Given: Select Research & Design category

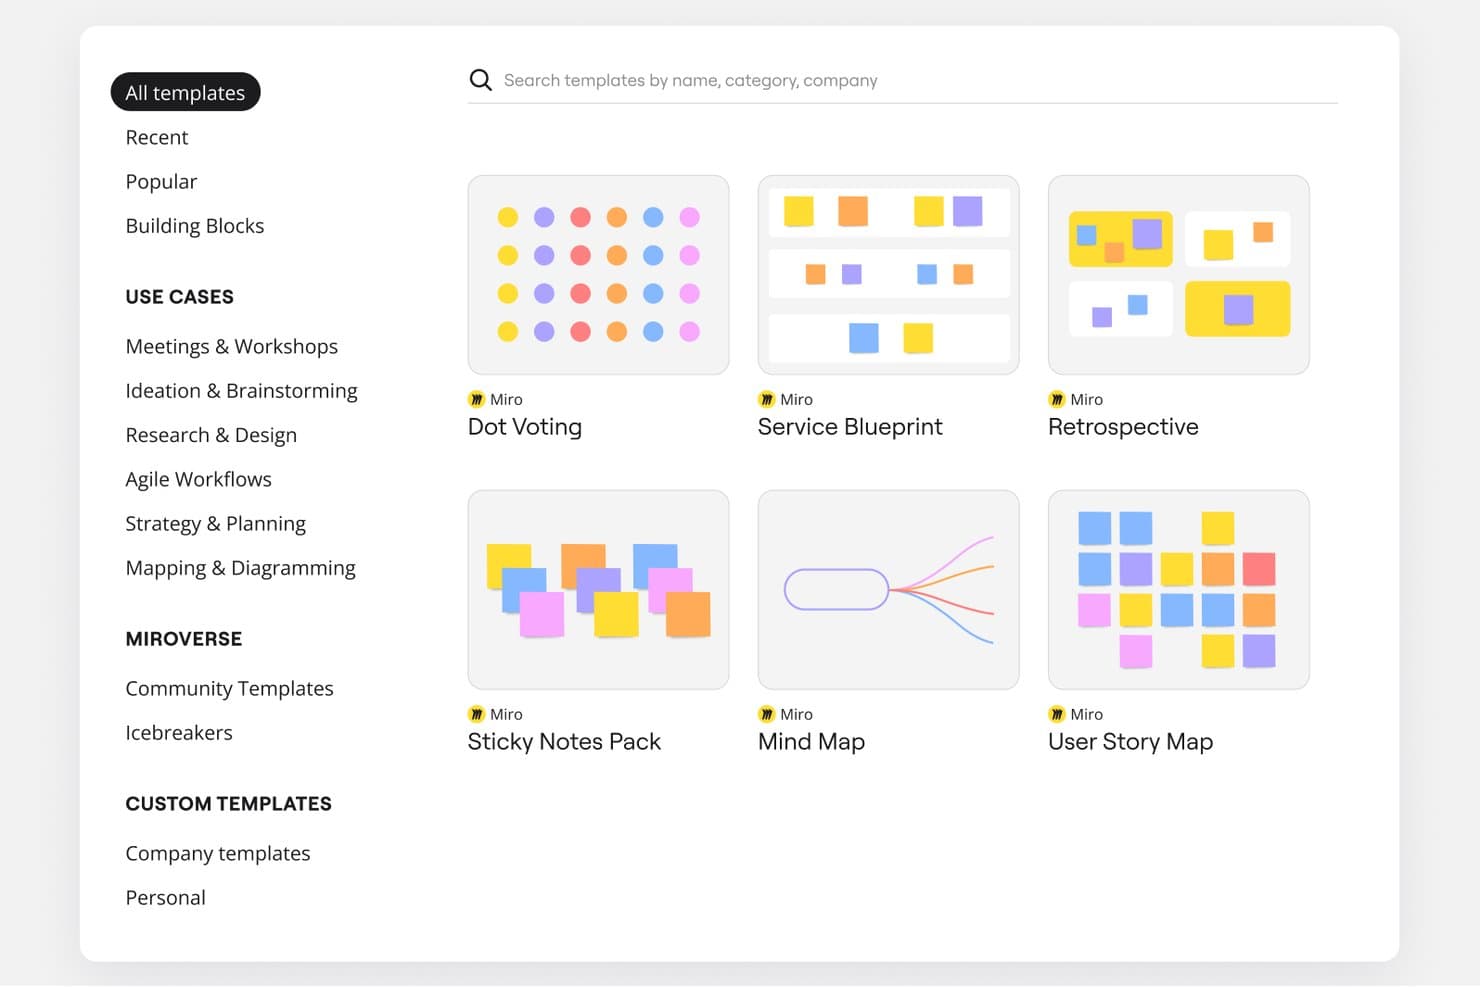Looking at the screenshot, I should click(211, 435).
